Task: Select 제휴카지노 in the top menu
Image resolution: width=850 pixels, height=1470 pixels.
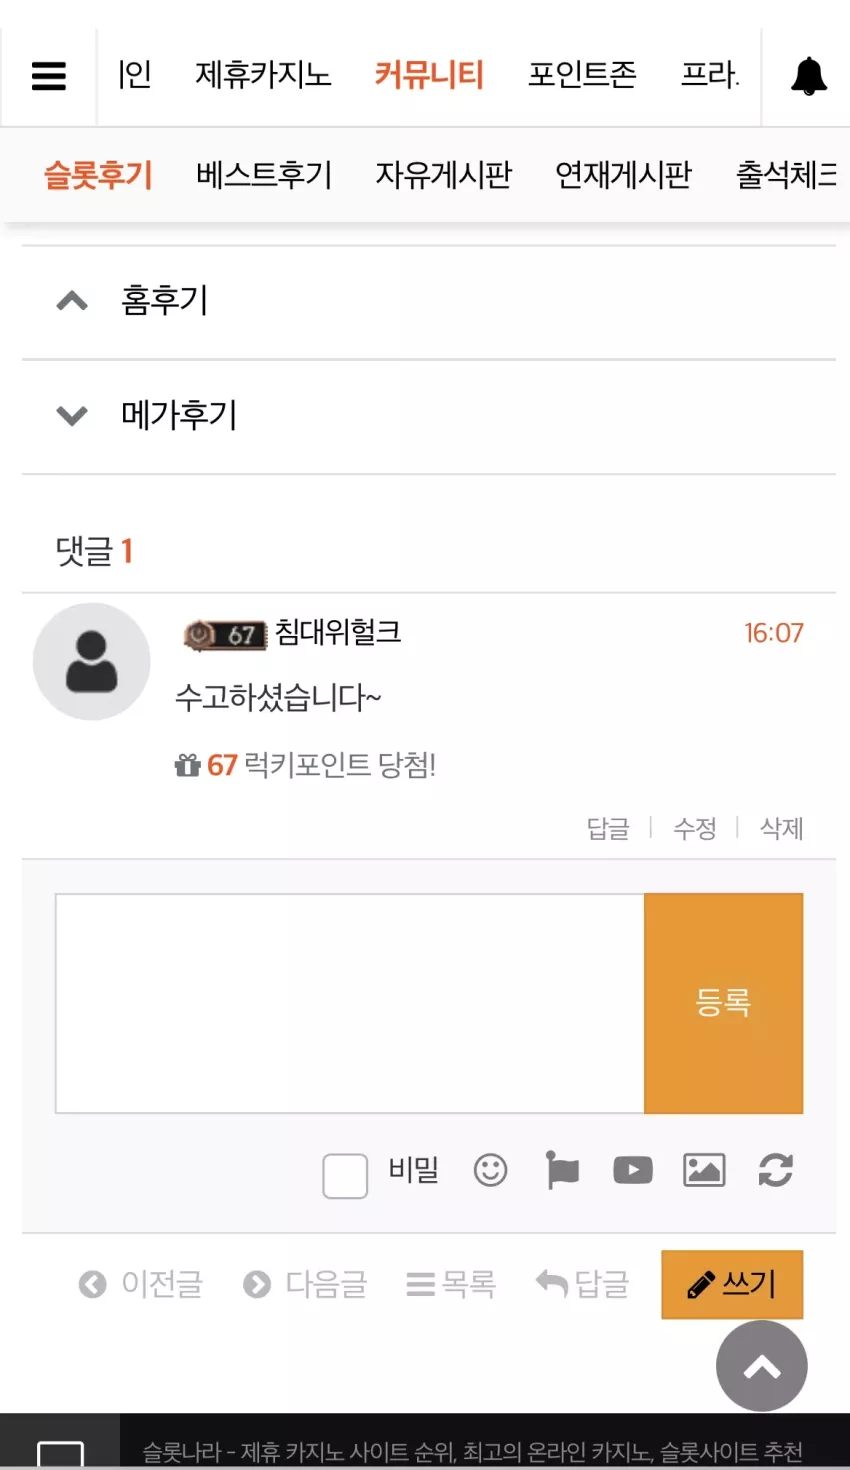Action: pos(263,75)
